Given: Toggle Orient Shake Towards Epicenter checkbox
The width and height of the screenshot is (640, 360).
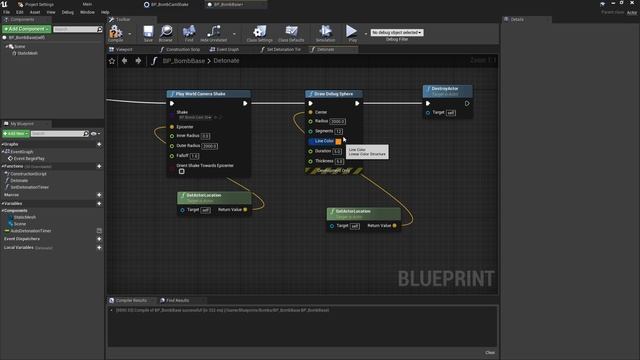Looking at the screenshot, I should pos(182,171).
